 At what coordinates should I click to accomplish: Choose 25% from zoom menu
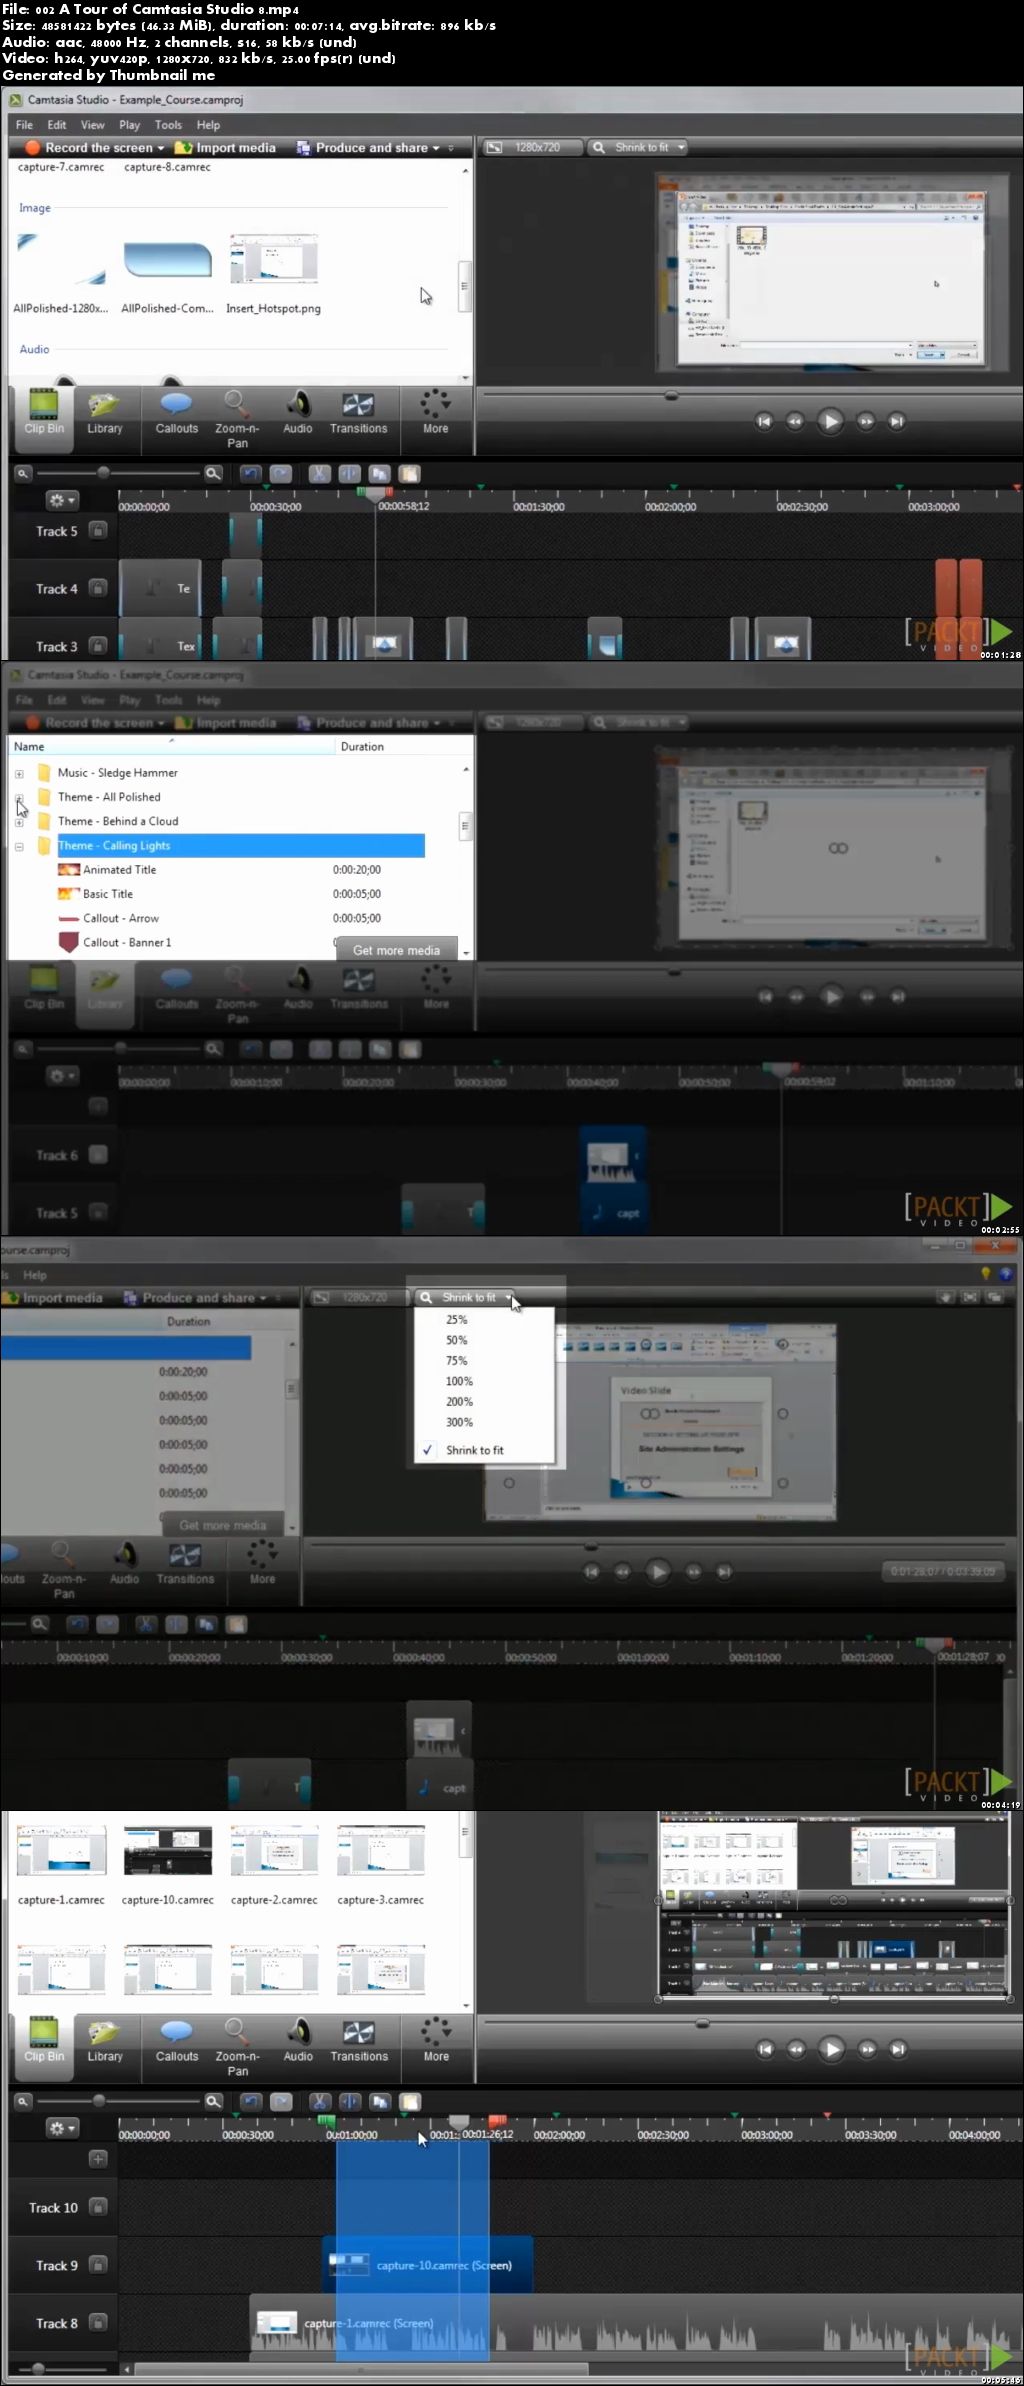click(x=456, y=1320)
